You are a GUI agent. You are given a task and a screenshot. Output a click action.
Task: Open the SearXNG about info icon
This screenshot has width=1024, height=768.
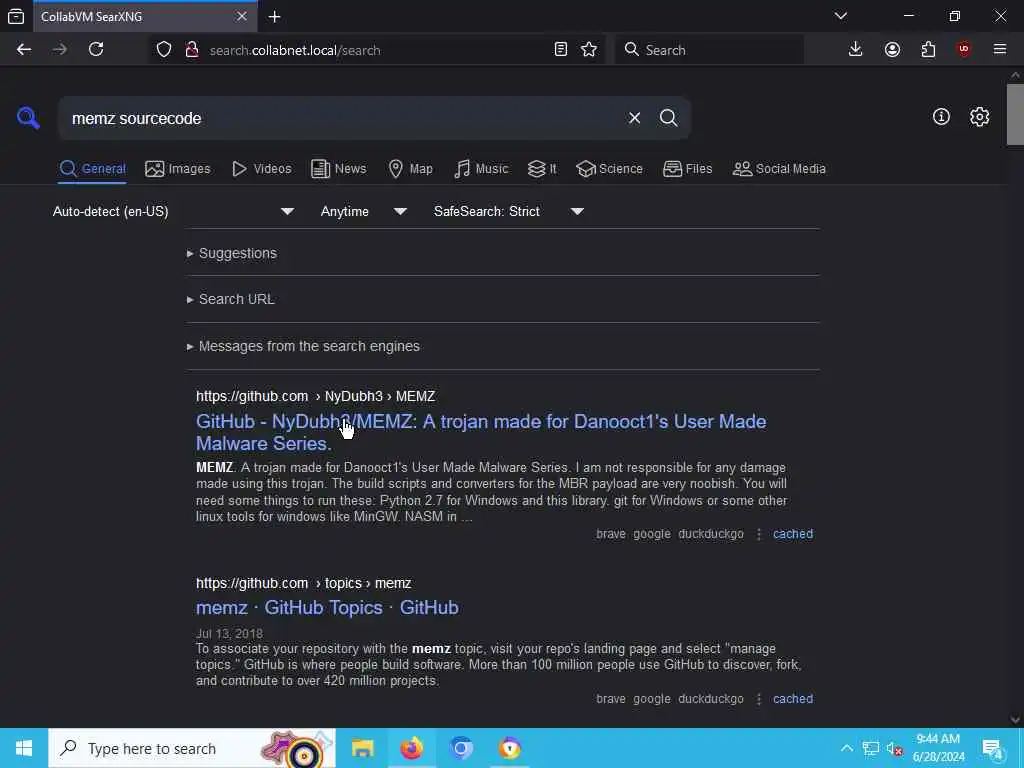(x=941, y=117)
